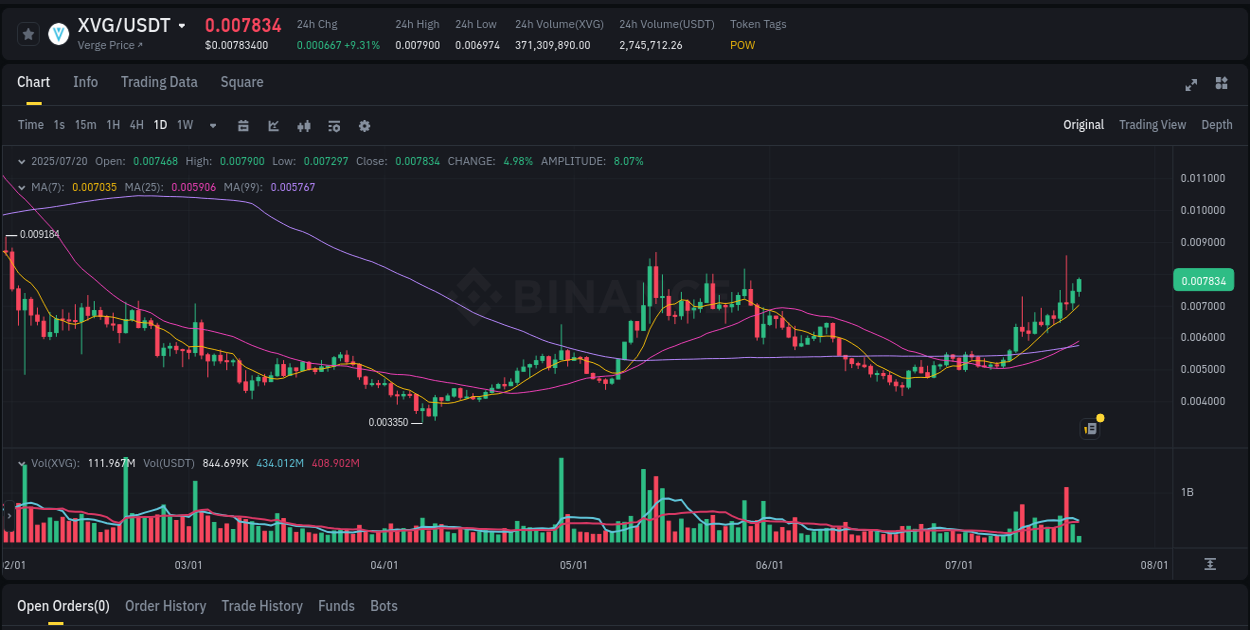
Task: Collapse the OHLC info row chevron
Action: point(21,160)
